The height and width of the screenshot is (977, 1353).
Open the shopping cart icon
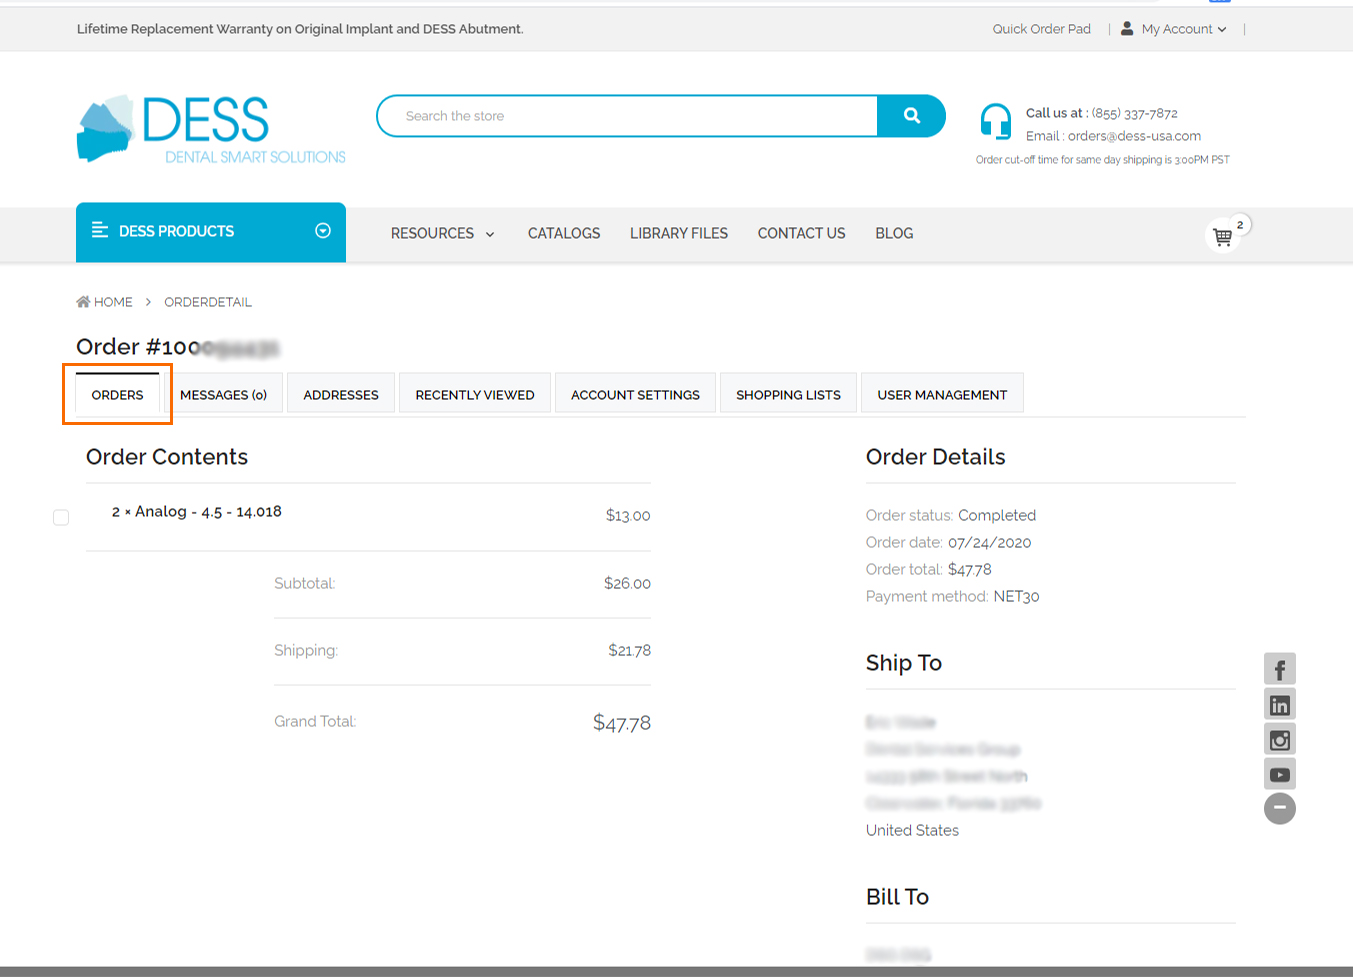[x=1222, y=237]
